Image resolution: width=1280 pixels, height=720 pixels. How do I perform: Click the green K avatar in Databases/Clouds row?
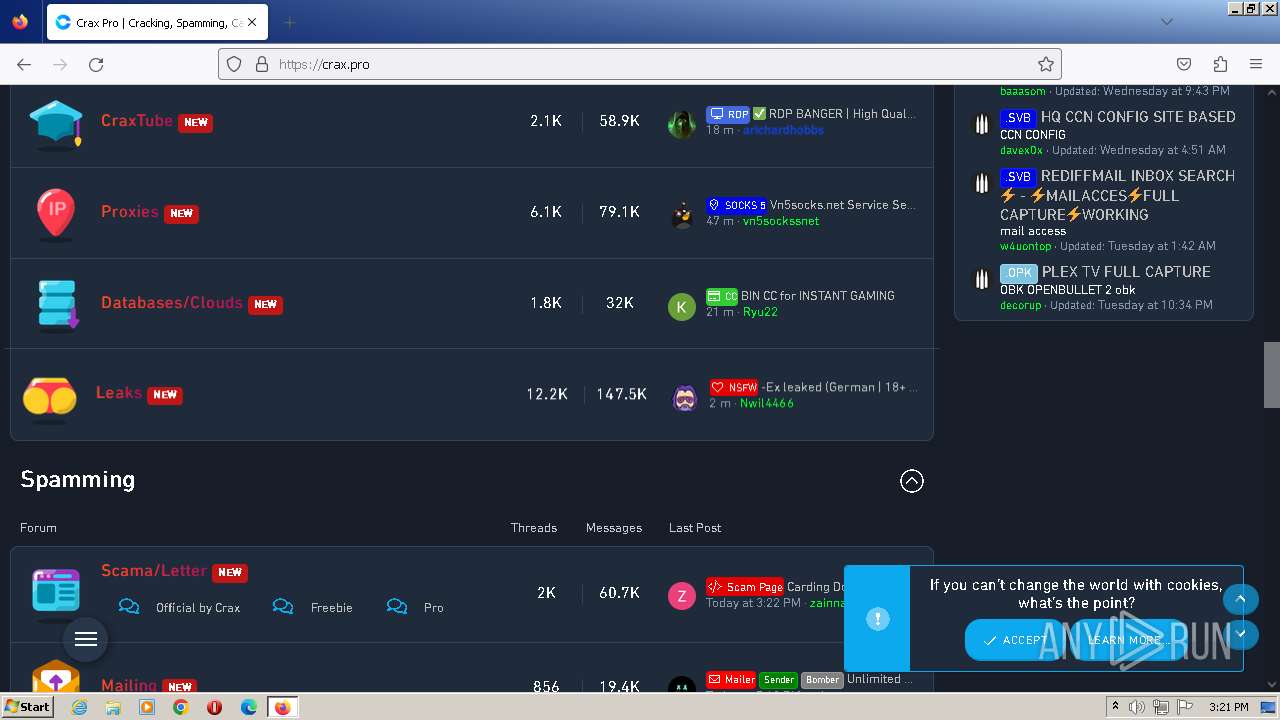tap(682, 306)
